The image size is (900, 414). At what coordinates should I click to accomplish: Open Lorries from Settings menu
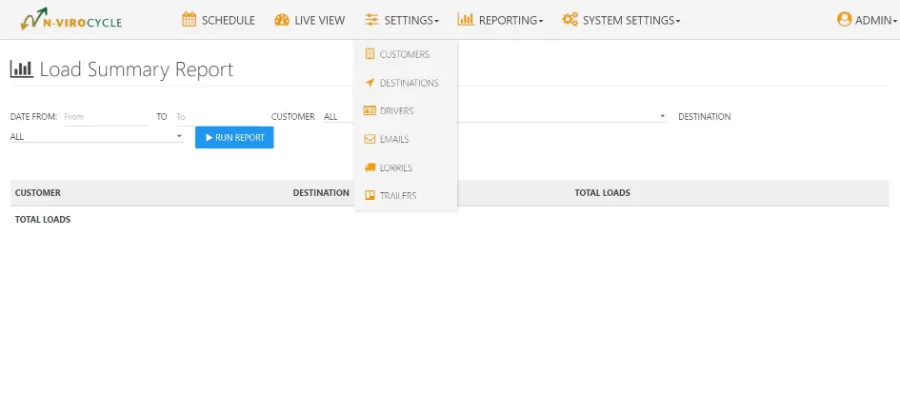(396, 168)
